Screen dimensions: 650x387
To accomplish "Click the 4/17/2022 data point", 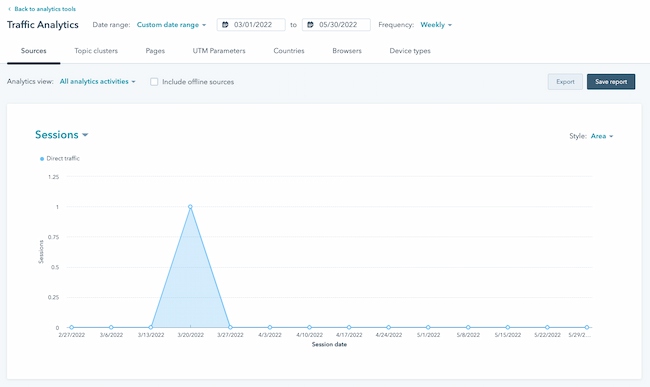I will click(349, 327).
